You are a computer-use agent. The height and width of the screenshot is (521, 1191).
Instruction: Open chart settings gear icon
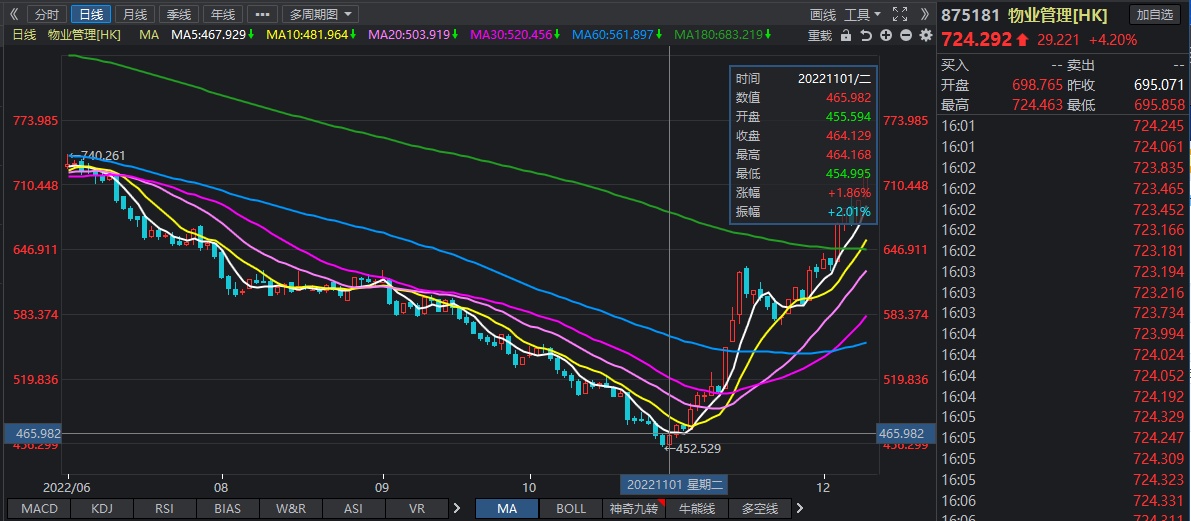[925, 35]
